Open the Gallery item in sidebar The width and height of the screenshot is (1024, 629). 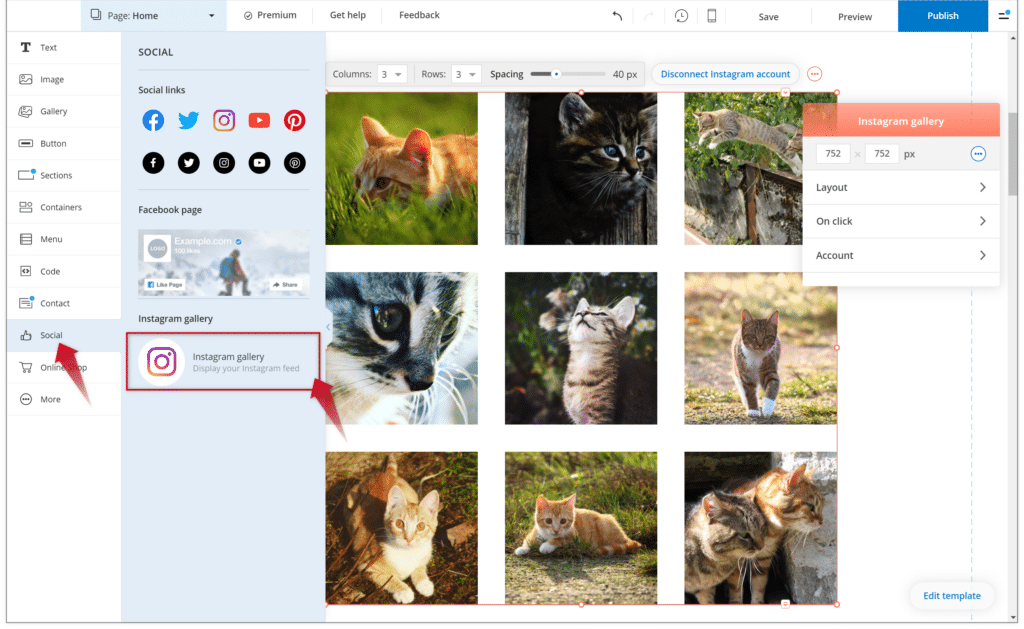point(53,112)
